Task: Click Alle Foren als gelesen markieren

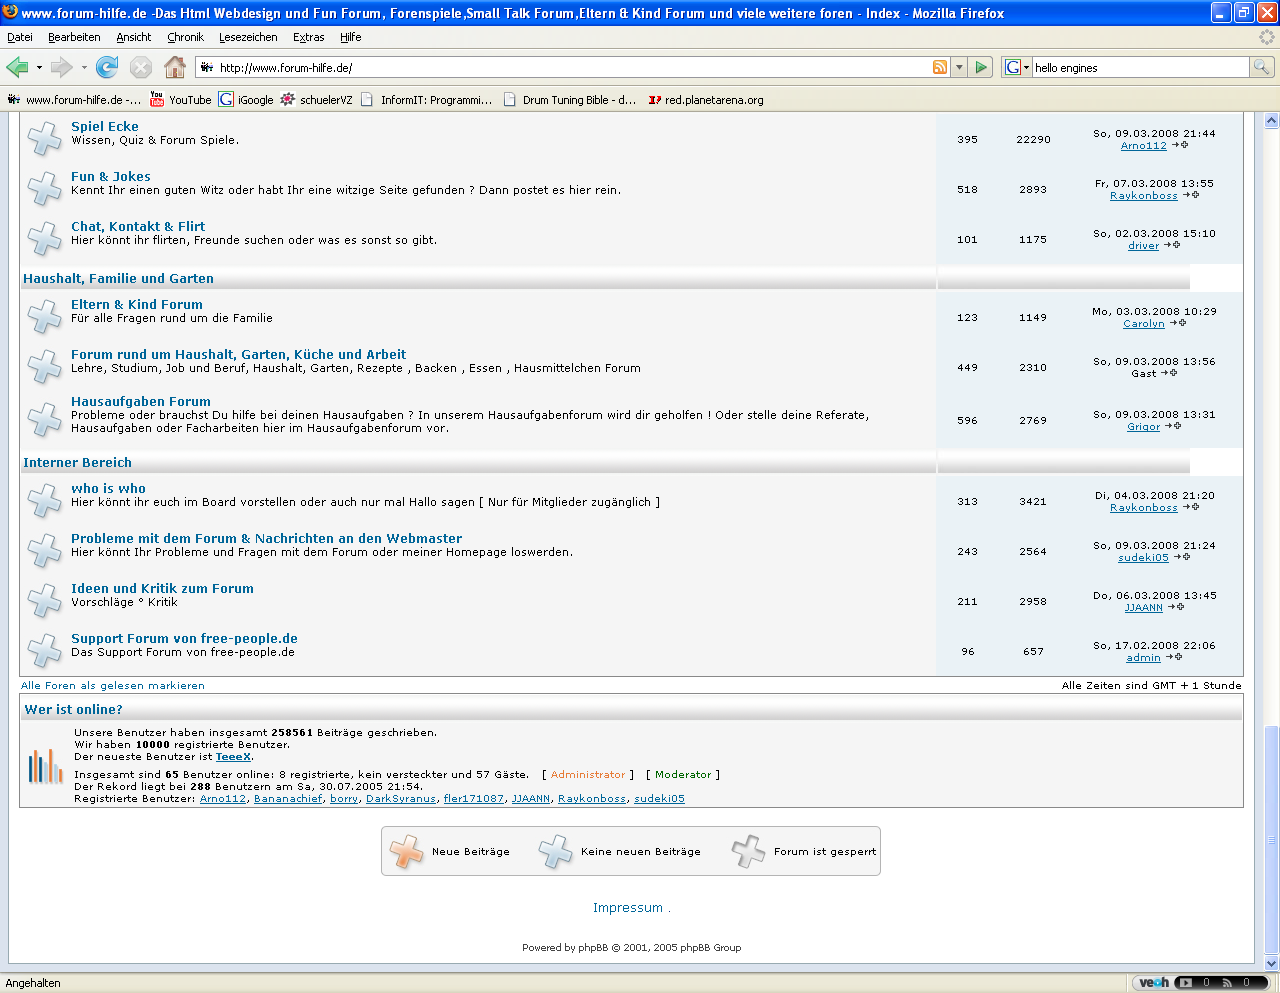Action: (113, 686)
